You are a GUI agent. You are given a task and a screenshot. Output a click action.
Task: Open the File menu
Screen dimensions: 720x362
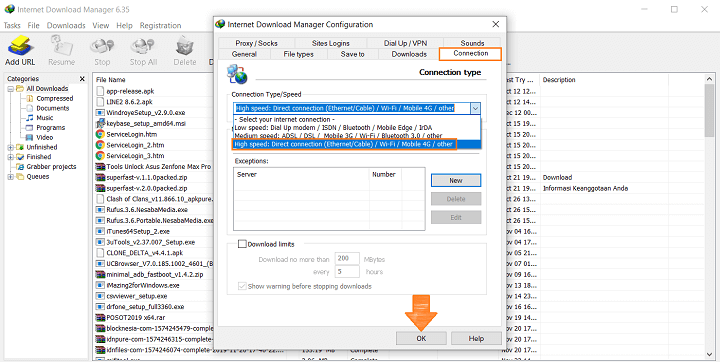[x=34, y=25]
